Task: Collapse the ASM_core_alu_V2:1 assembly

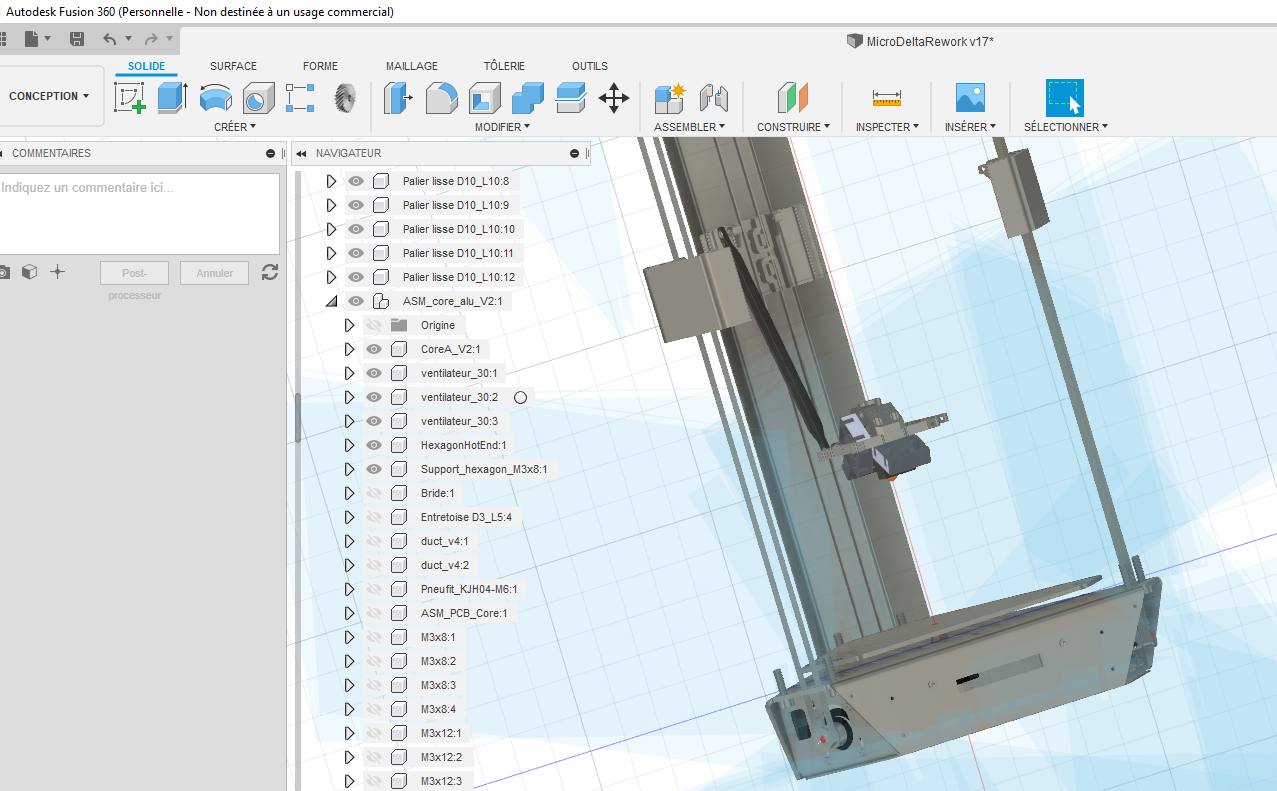Action: (x=331, y=301)
